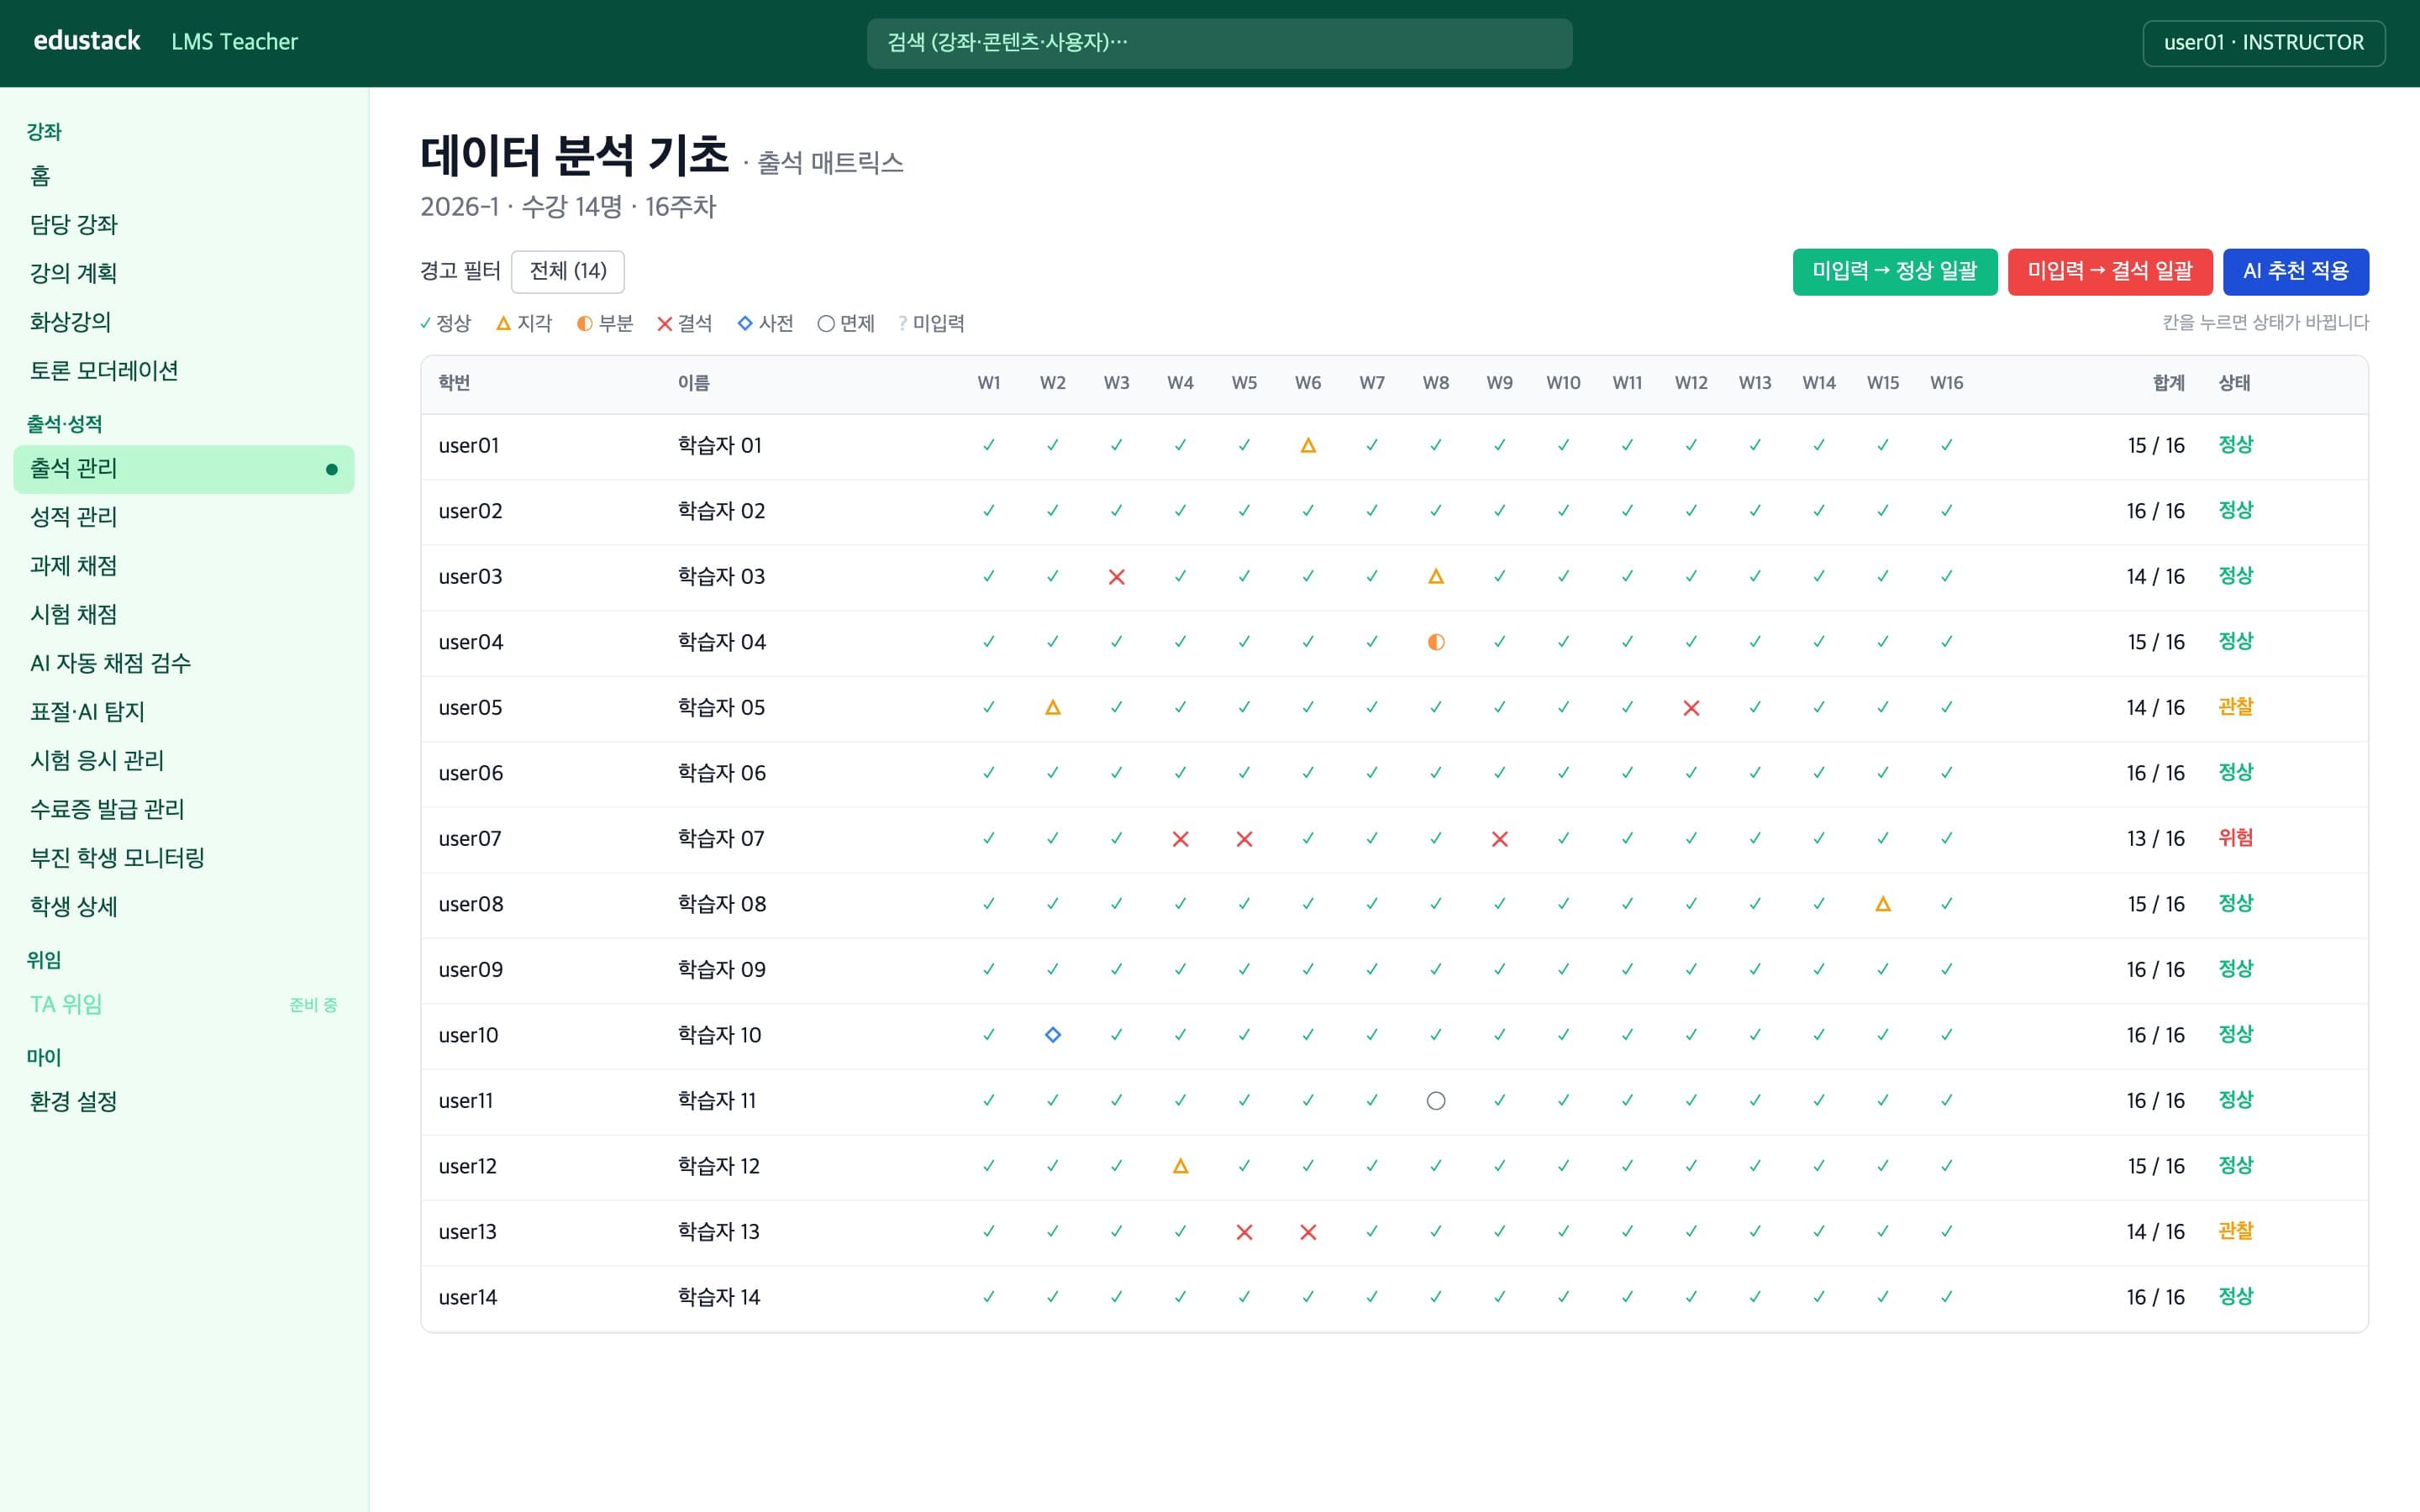Click user13's absent X in W5
The width and height of the screenshot is (2420, 1512).
click(x=1244, y=1232)
